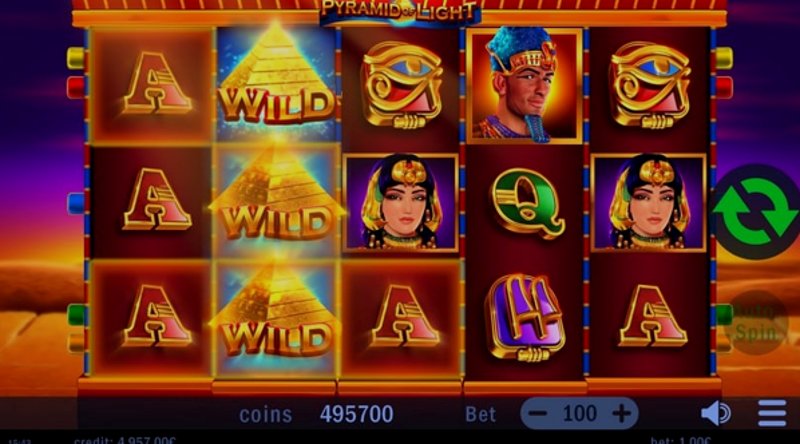The width and height of the screenshot is (800, 444).
Task: Open the hamburger menu
Action: pyautogui.click(x=772, y=413)
